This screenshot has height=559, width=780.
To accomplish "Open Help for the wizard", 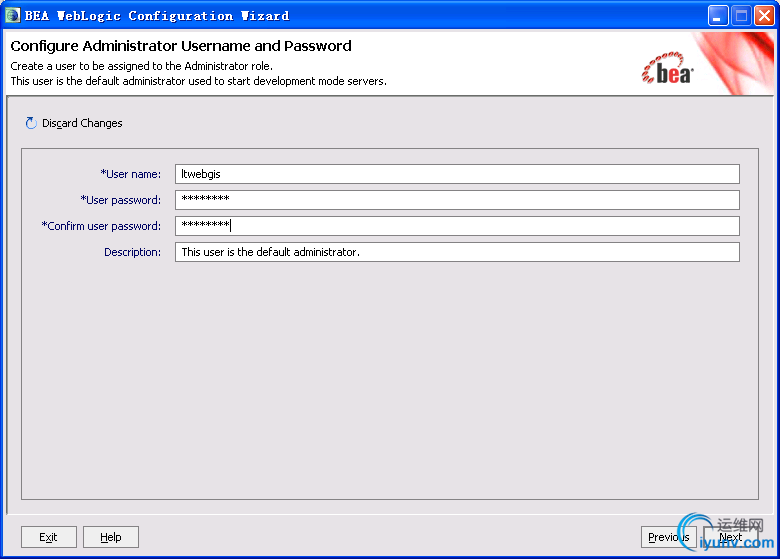I will click(110, 537).
